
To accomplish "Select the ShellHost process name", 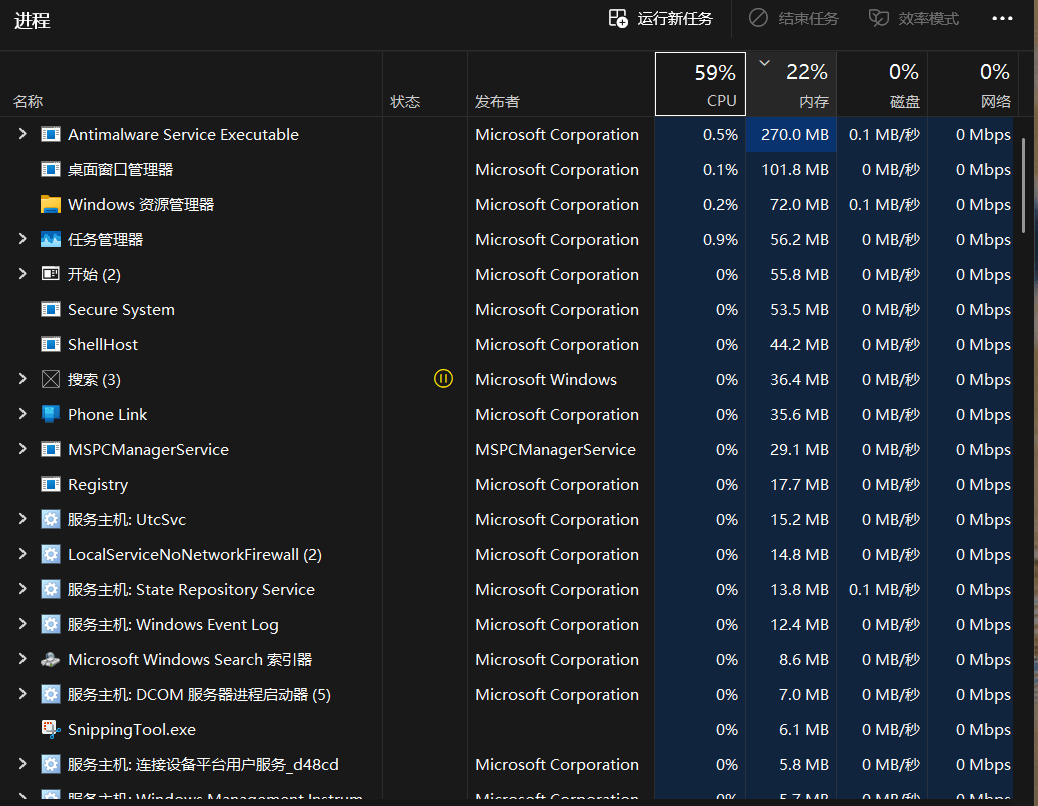I will [103, 345].
